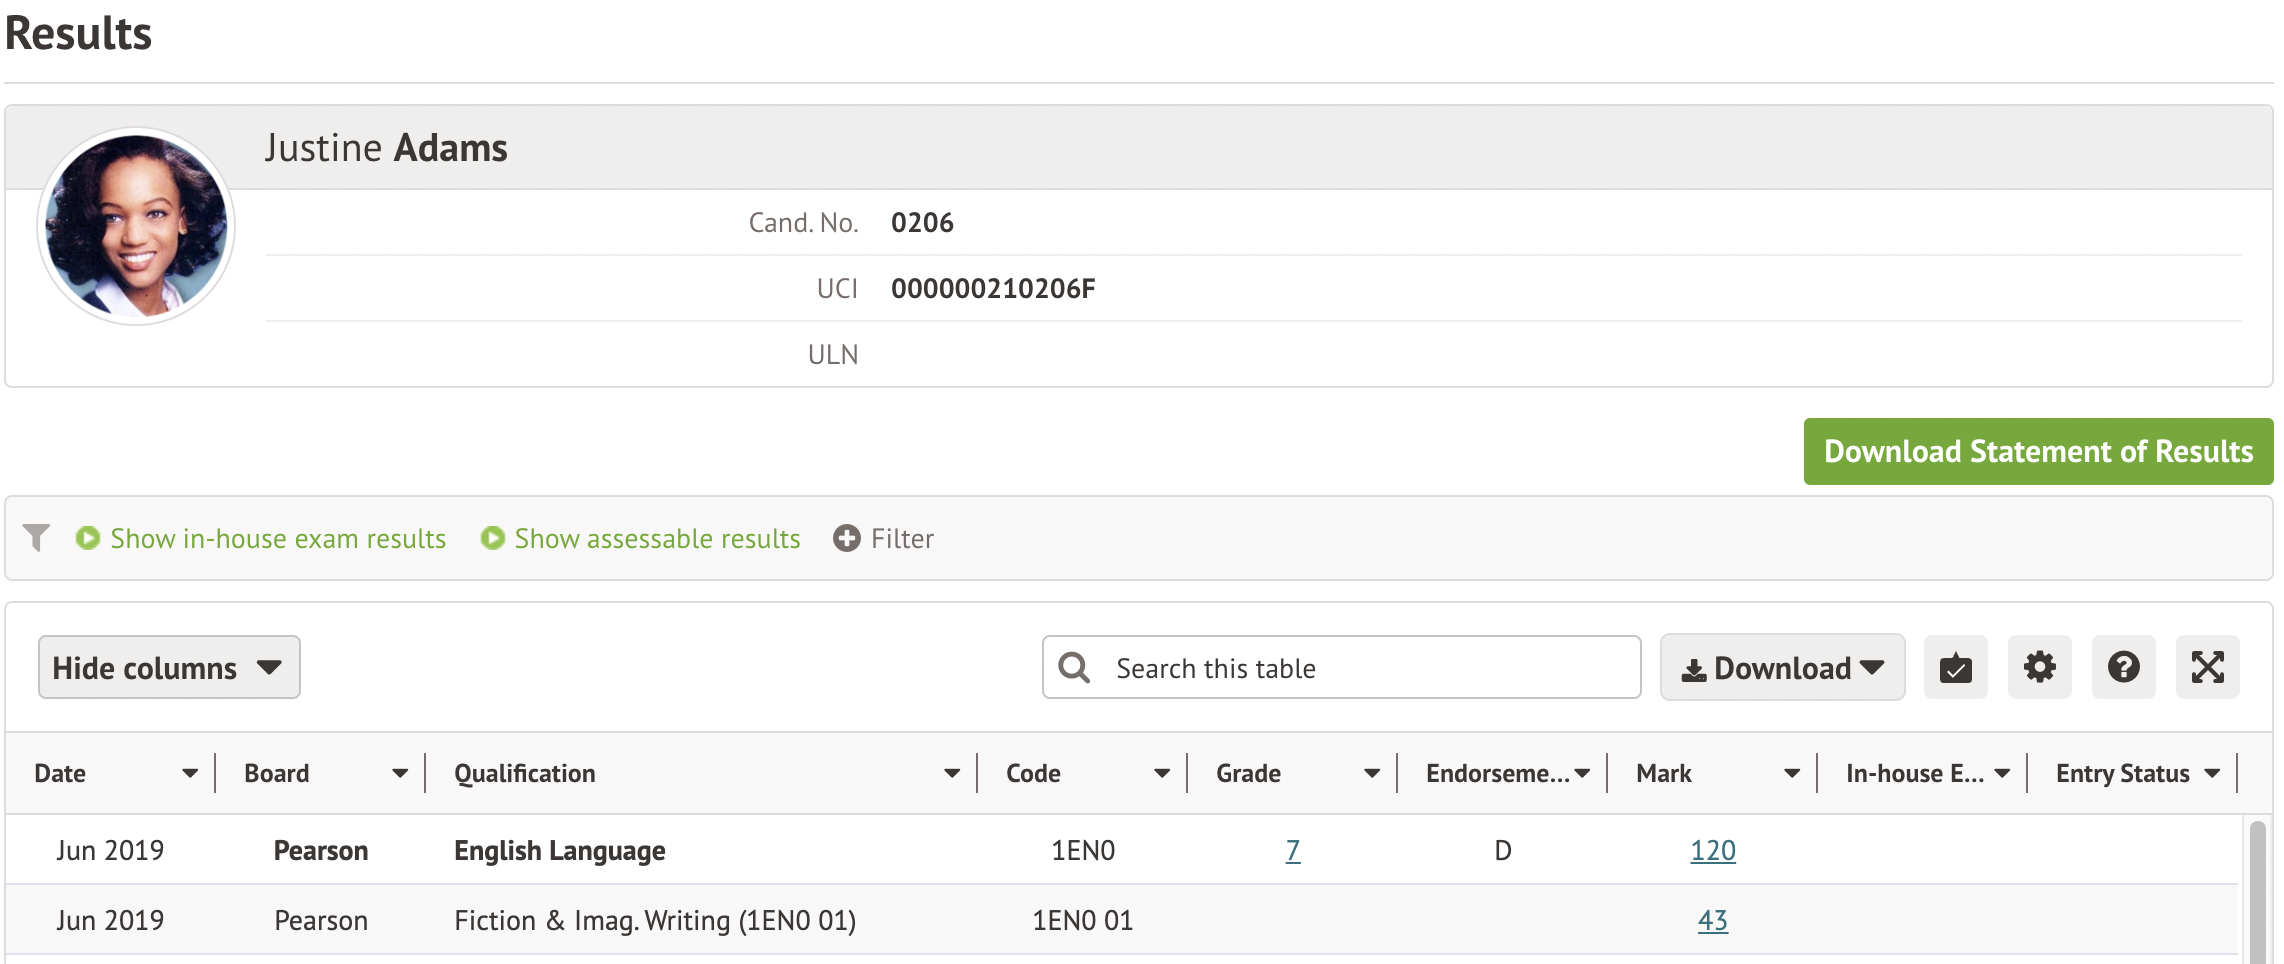Click Download Statement of Results button
Screen dimensions: 2284x964
click(2038, 451)
